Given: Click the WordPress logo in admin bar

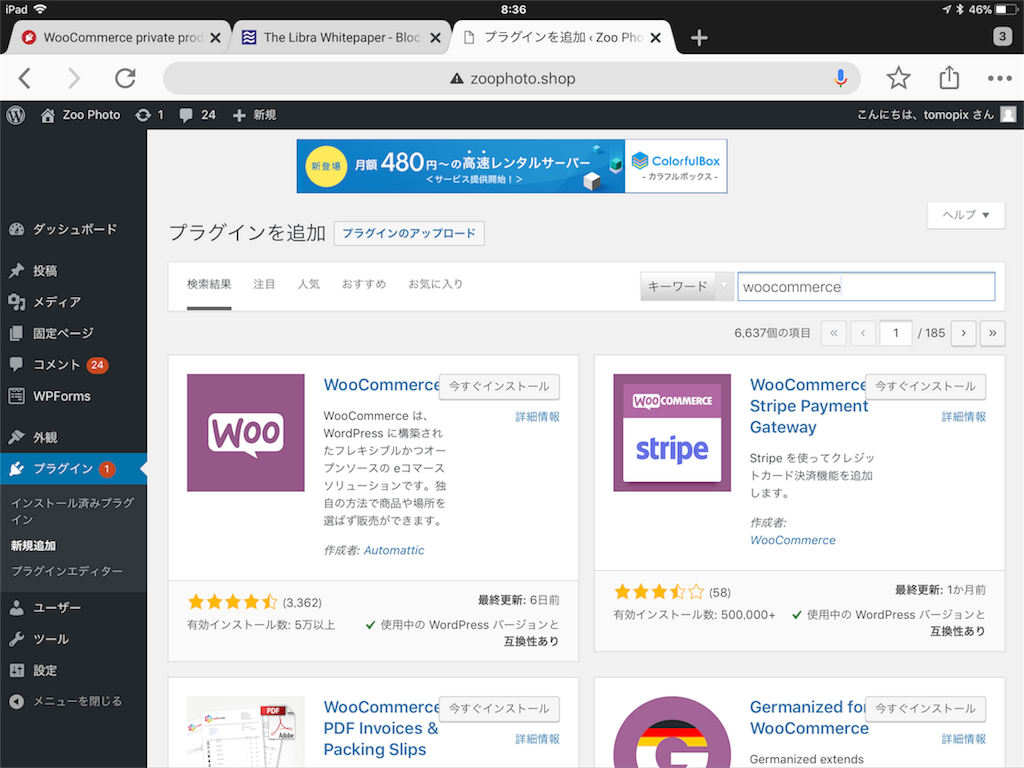Looking at the screenshot, I should (x=16, y=115).
